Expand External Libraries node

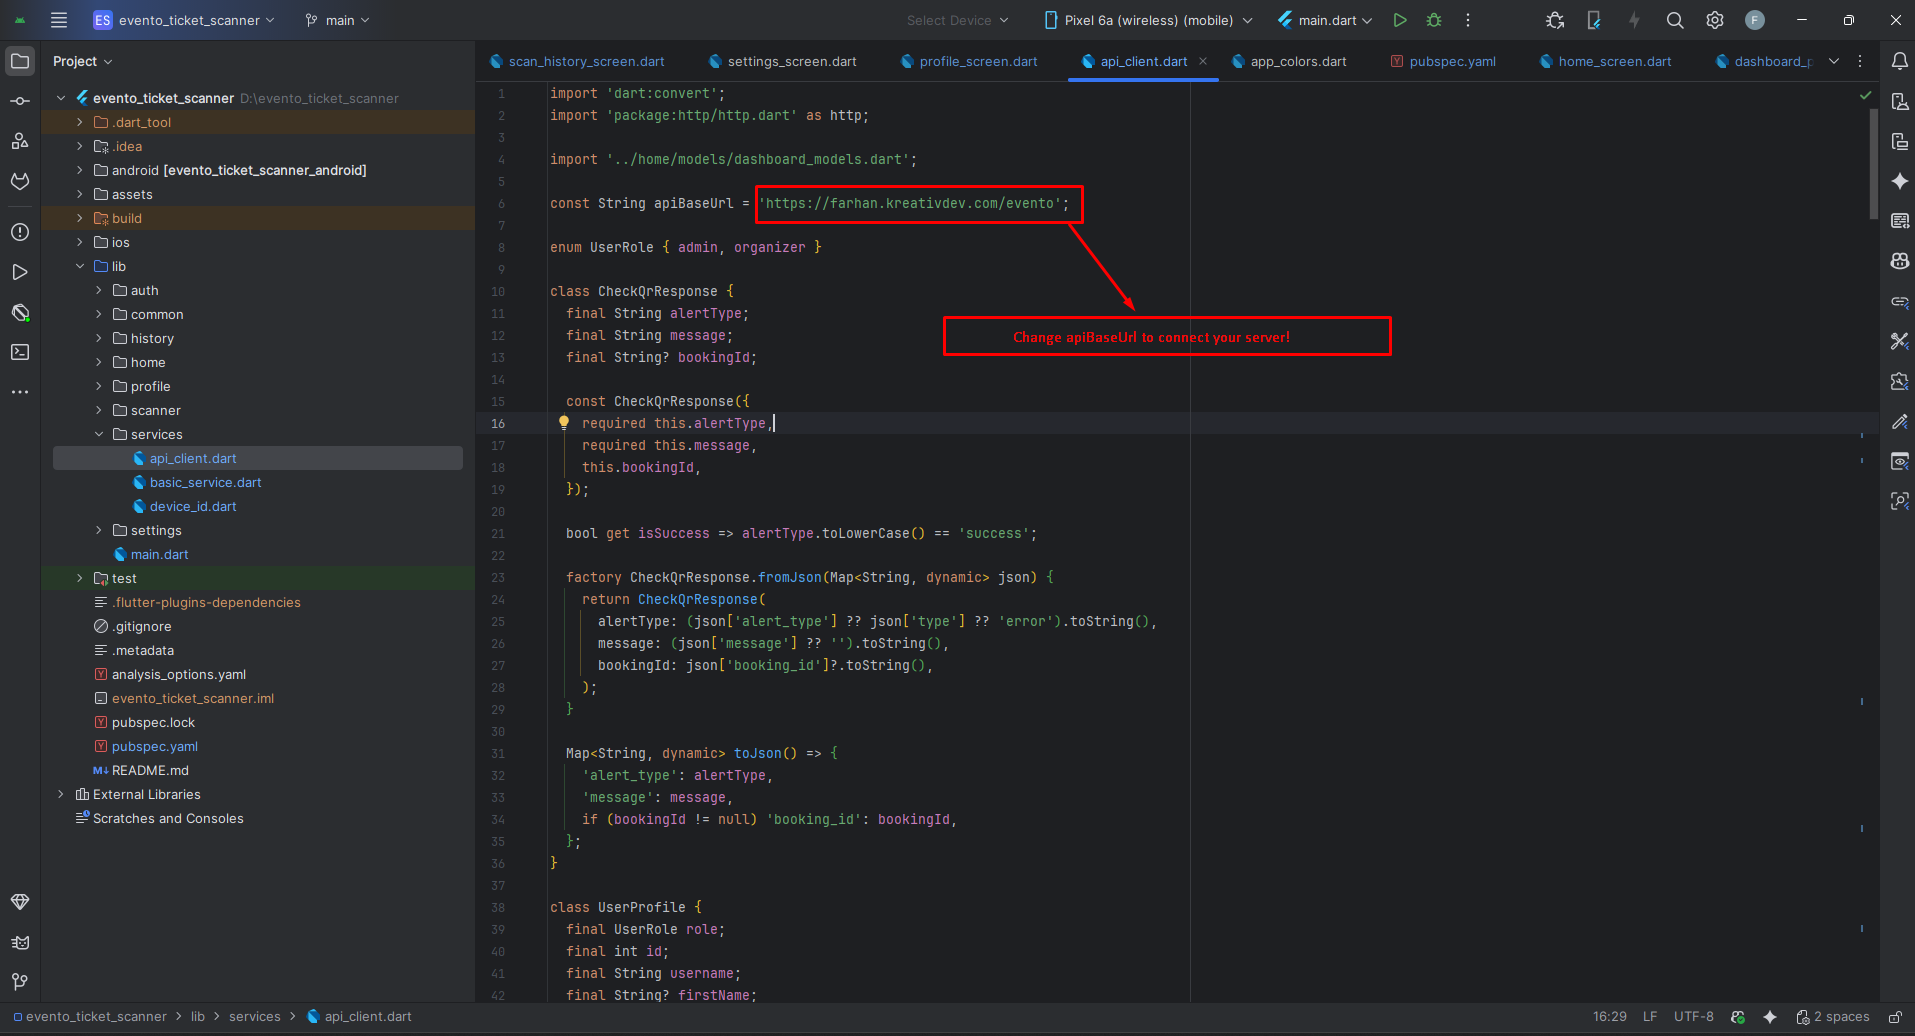coord(61,794)
